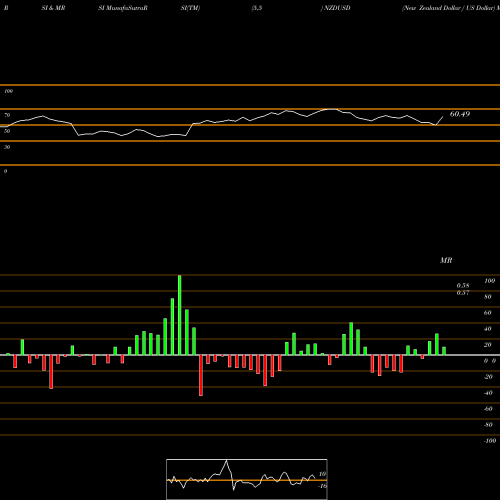Click the MunafaSutra text in the header

click(126, 8)
